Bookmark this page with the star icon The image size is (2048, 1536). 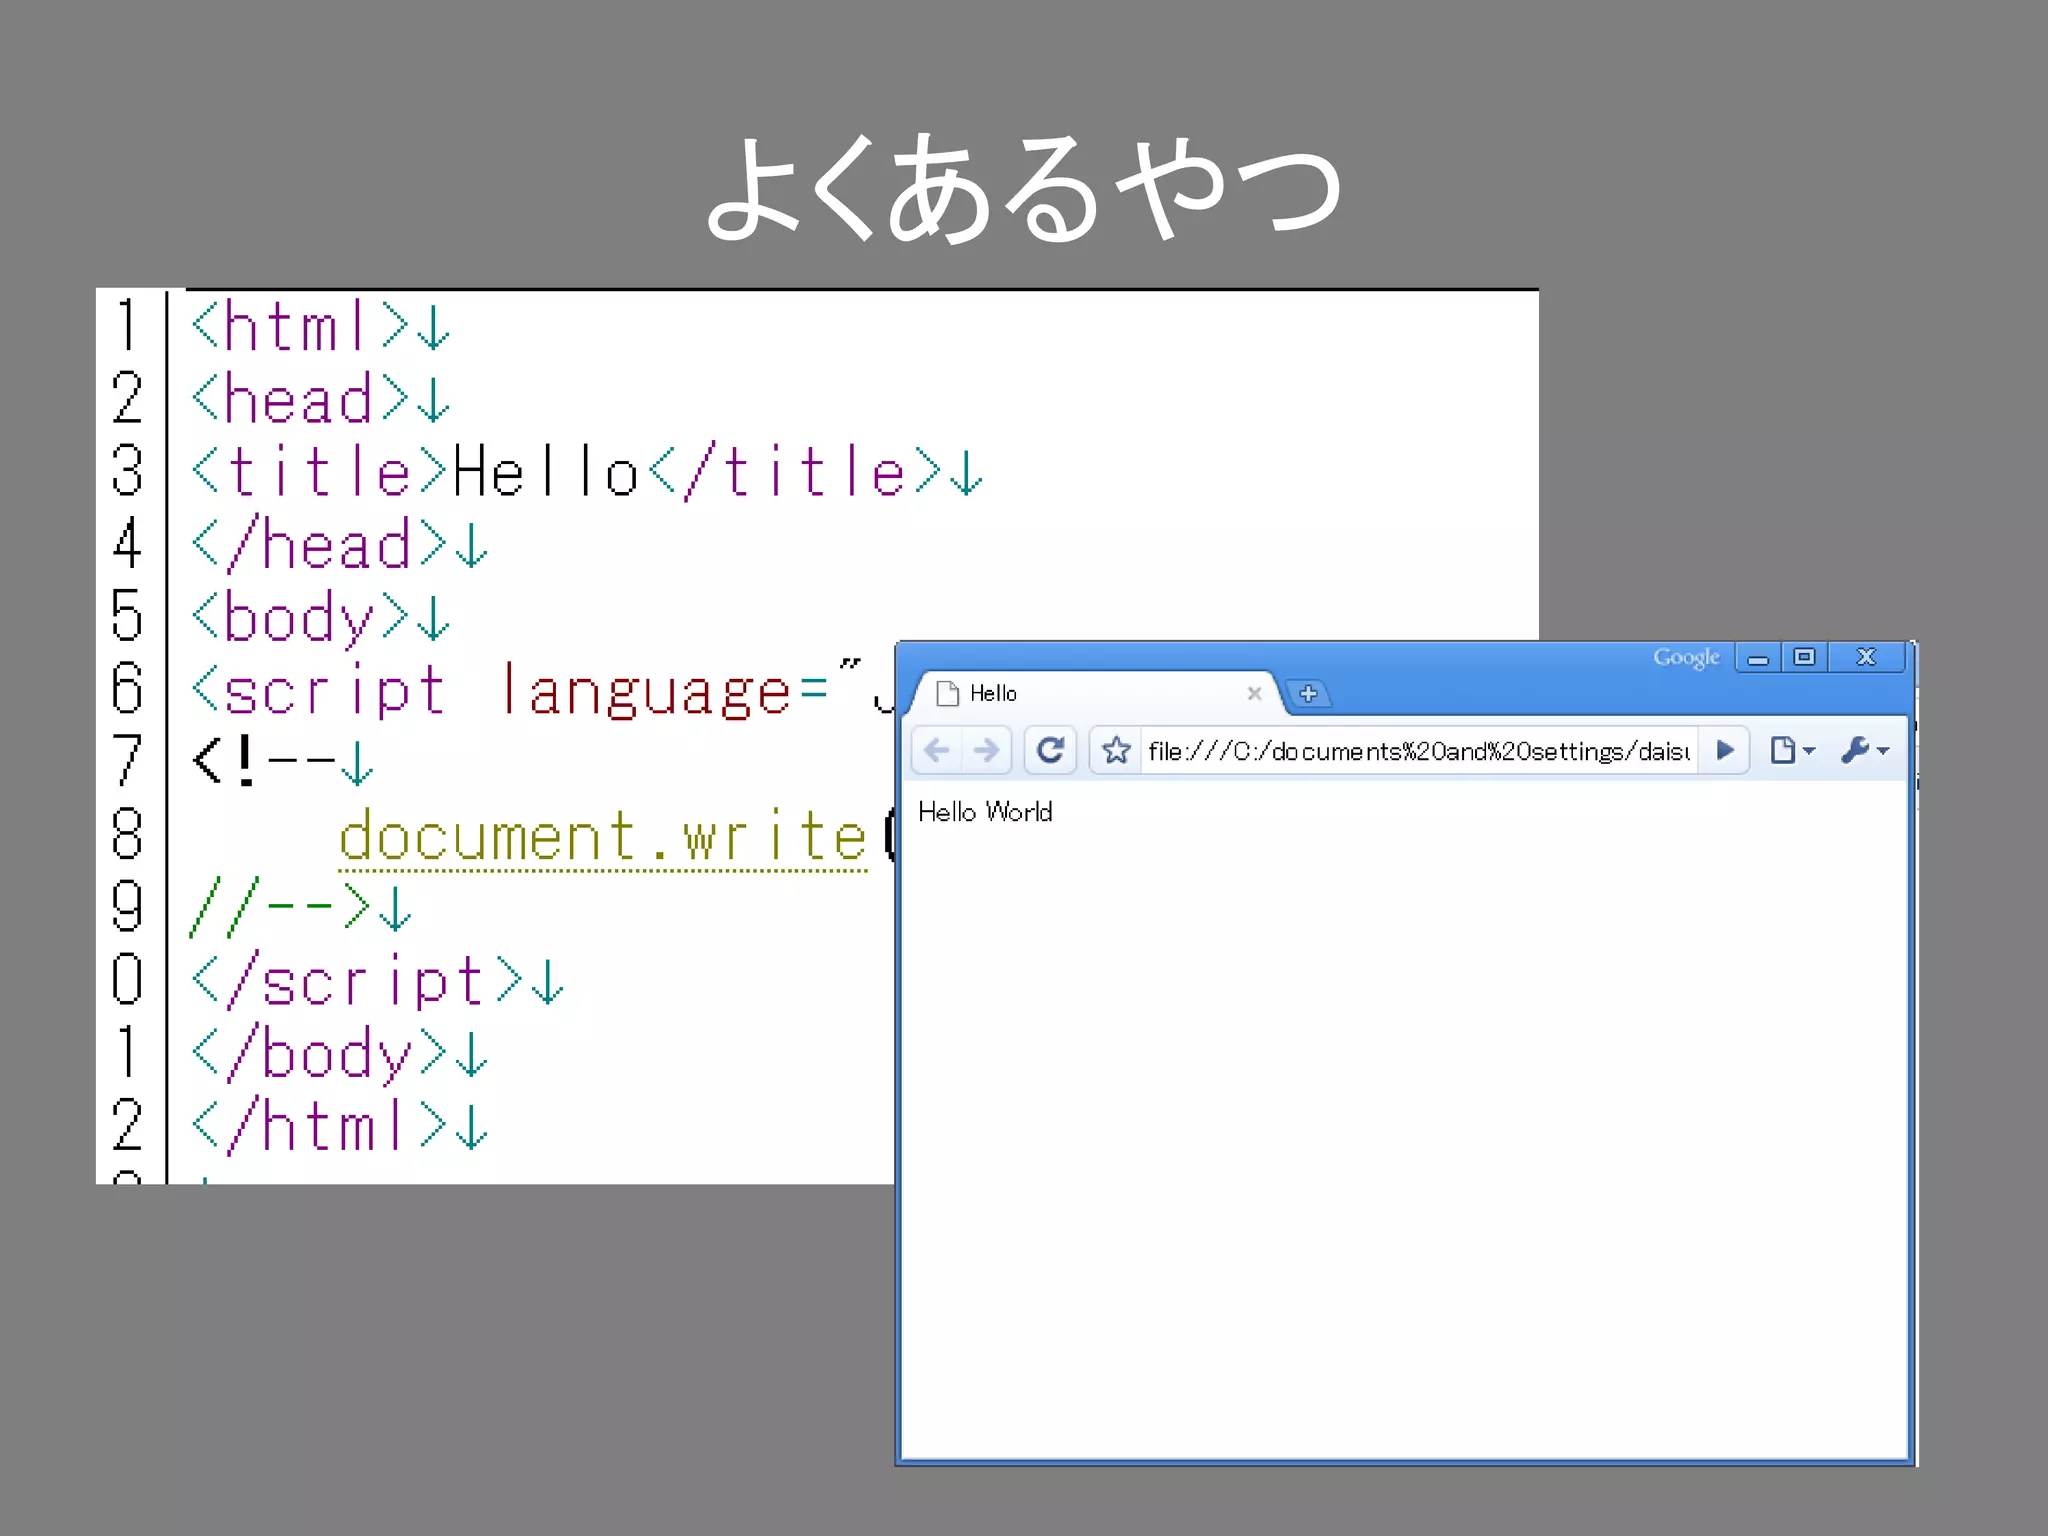1116,750
